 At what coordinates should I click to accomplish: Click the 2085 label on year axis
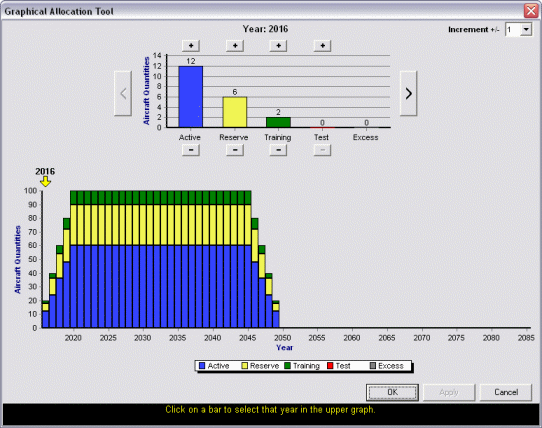(526, 338)
